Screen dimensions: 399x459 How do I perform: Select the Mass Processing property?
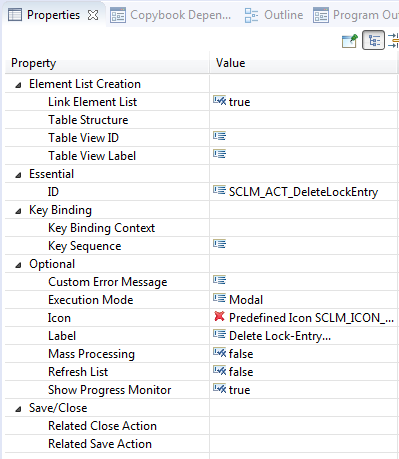[91, 354]
